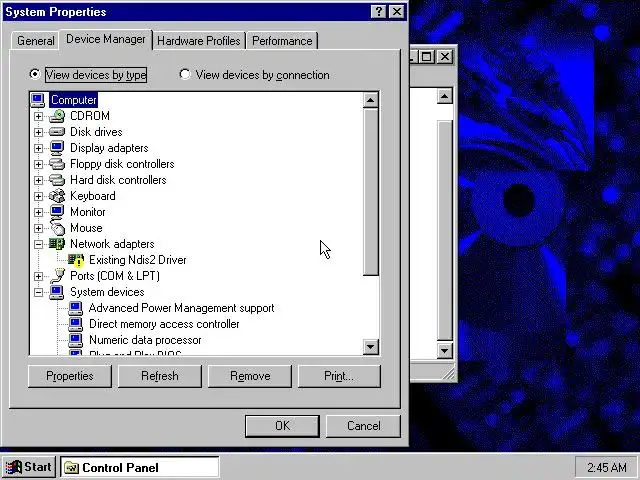Click the System devices icon
640x480 pixels.
[x=57, y=292]
